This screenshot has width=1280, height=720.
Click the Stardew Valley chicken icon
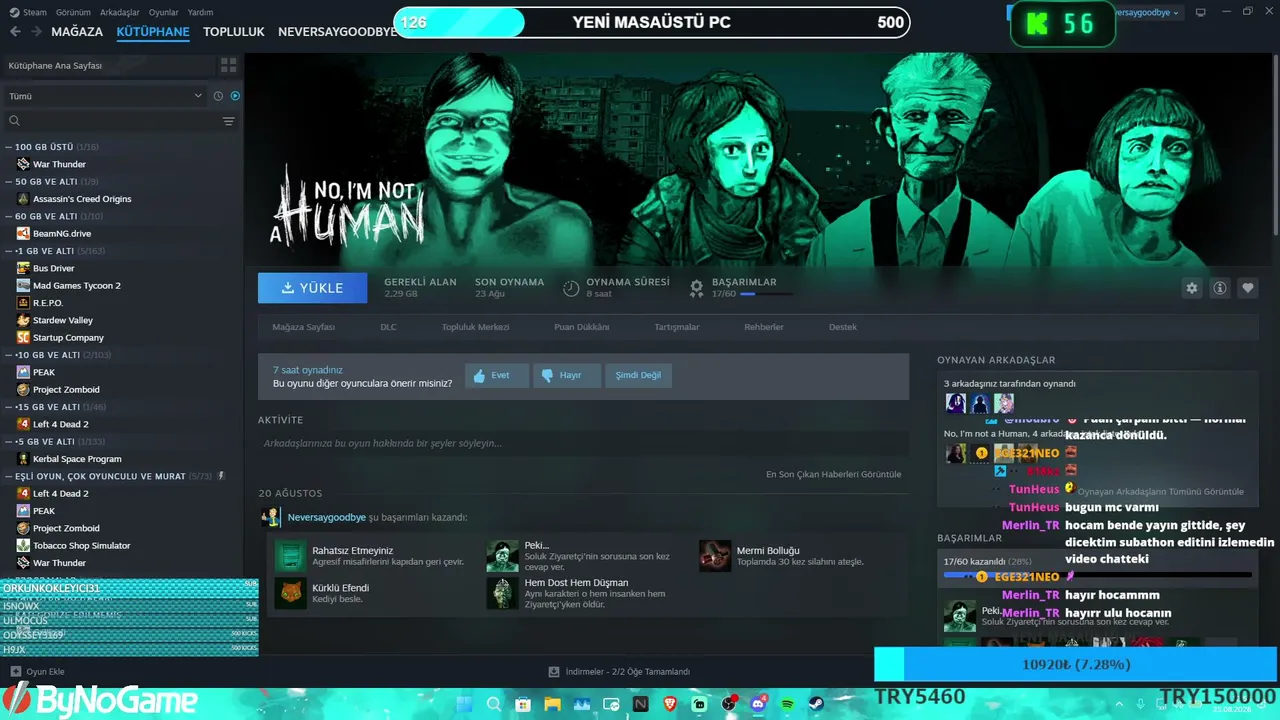click(23, 320)
